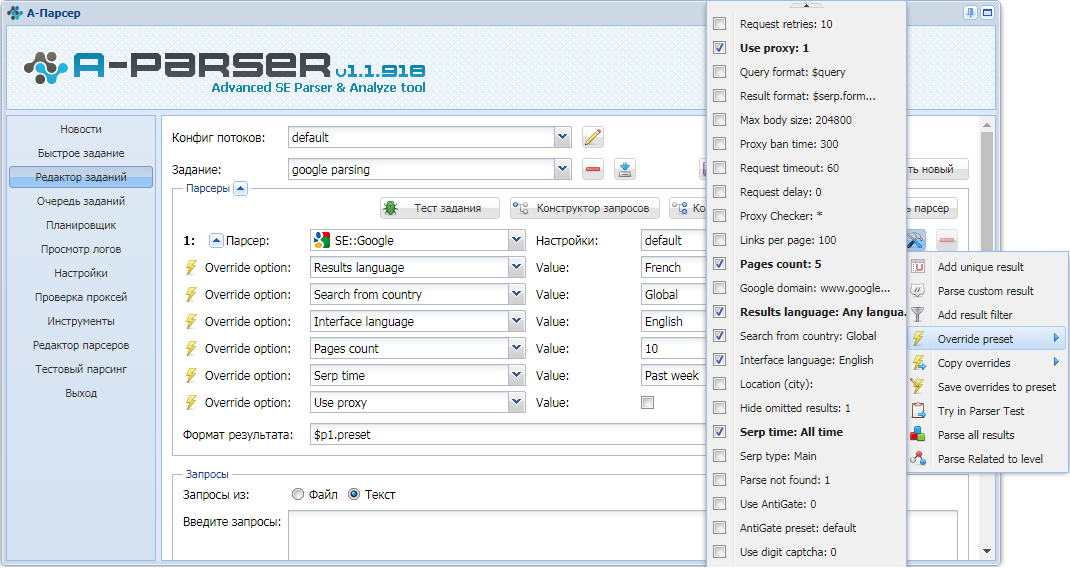Click lightning icon of Pages count override
The width and height of the screenshot is (1070, 568).
click(x=191, y=348)
